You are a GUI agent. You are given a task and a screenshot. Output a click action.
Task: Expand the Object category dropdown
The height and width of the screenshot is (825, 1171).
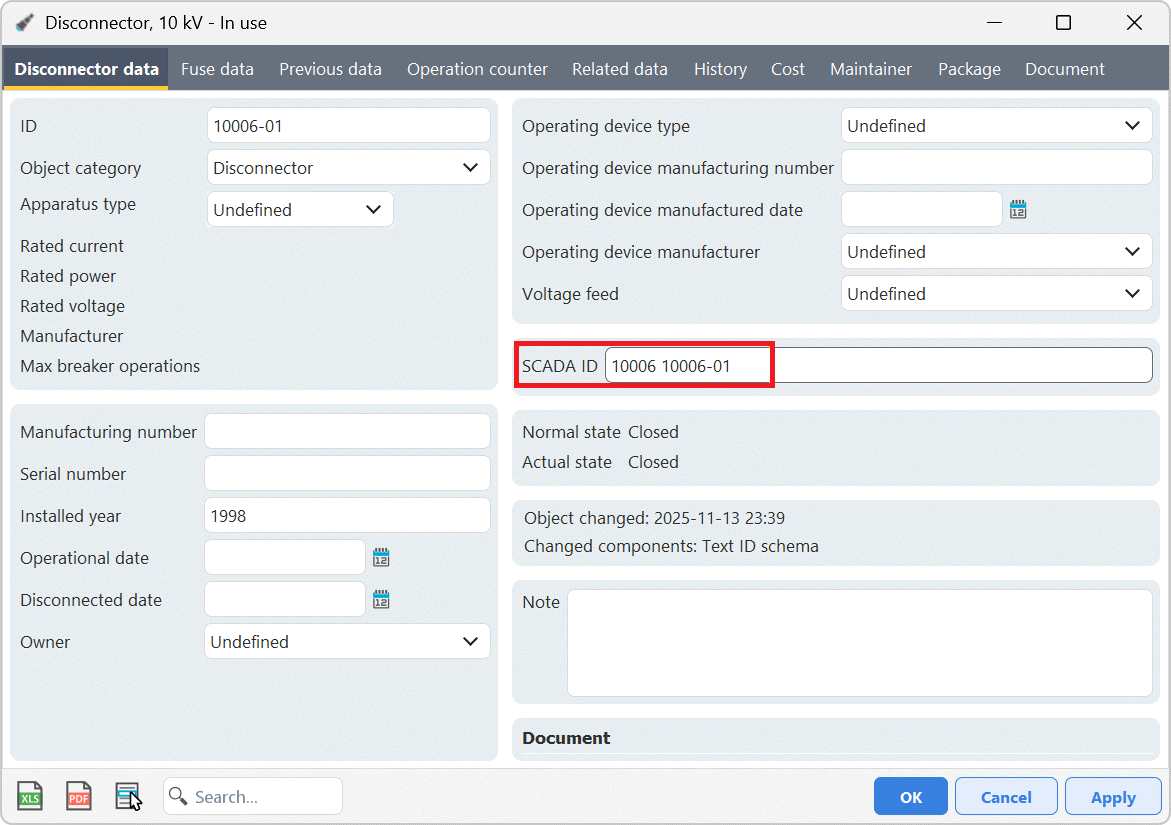coord(470,168)
